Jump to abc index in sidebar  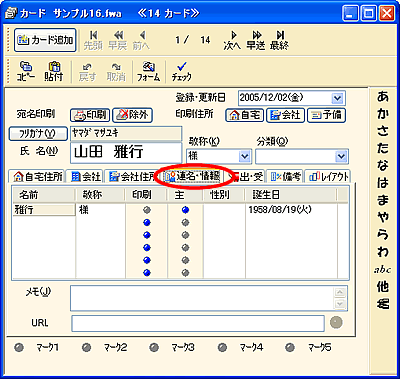click(x=383, y=270)
